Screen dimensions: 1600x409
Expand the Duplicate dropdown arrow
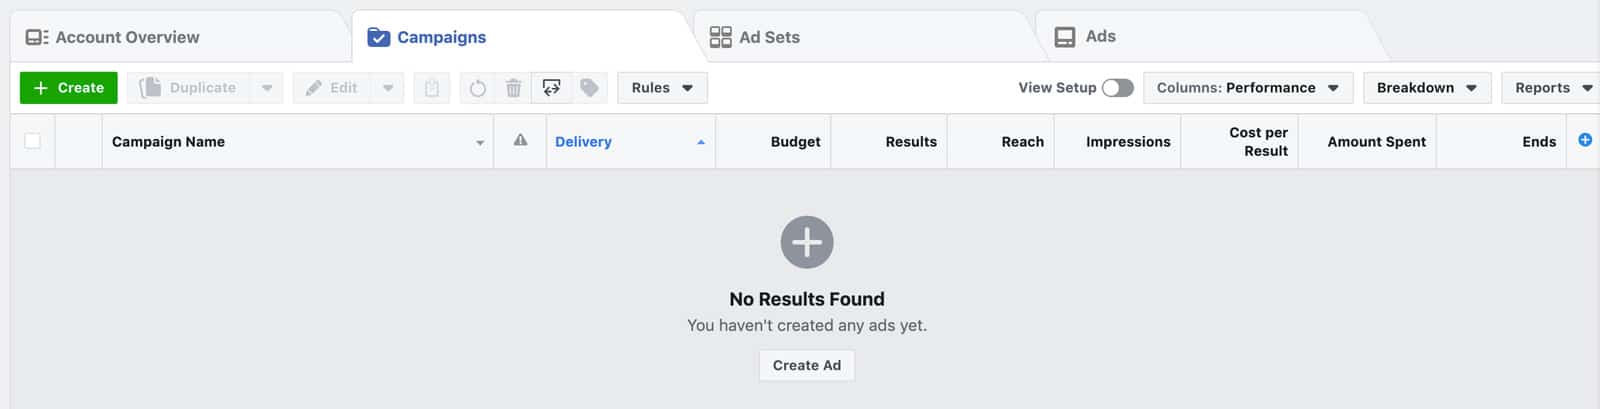pos(267,88)
